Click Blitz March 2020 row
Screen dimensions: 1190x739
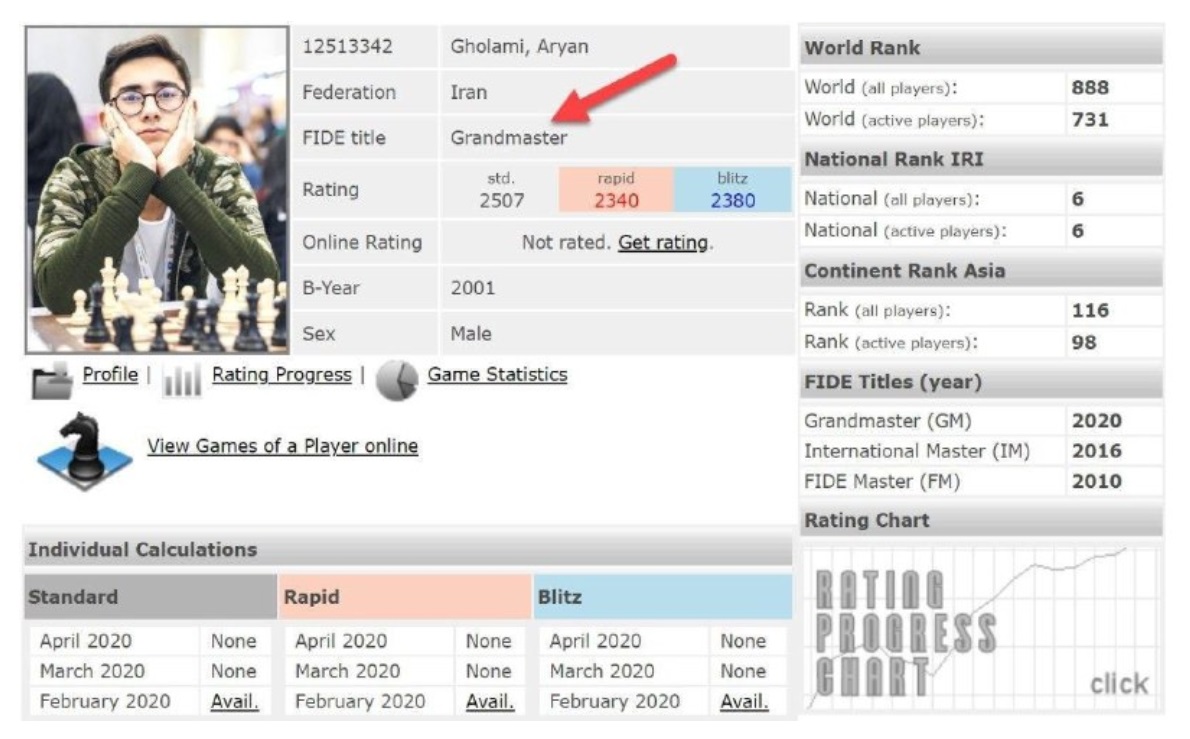[663, 671]
